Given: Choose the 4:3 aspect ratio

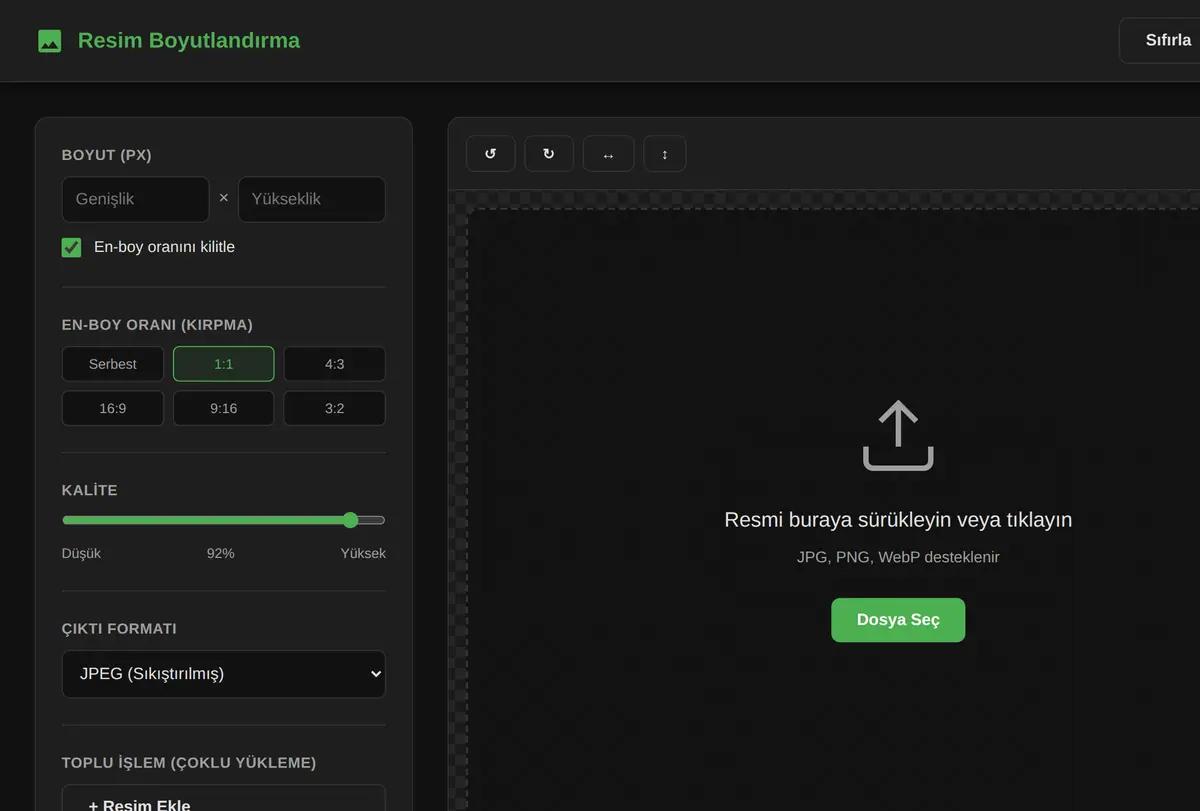Looking at the screenshot, I should (335, 364).
